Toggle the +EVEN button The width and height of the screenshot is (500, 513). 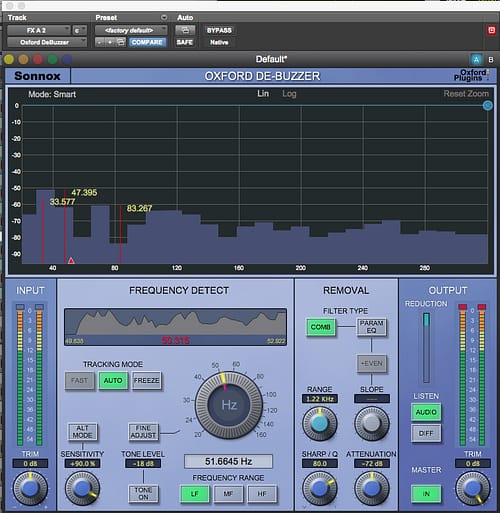pos(371,363)
